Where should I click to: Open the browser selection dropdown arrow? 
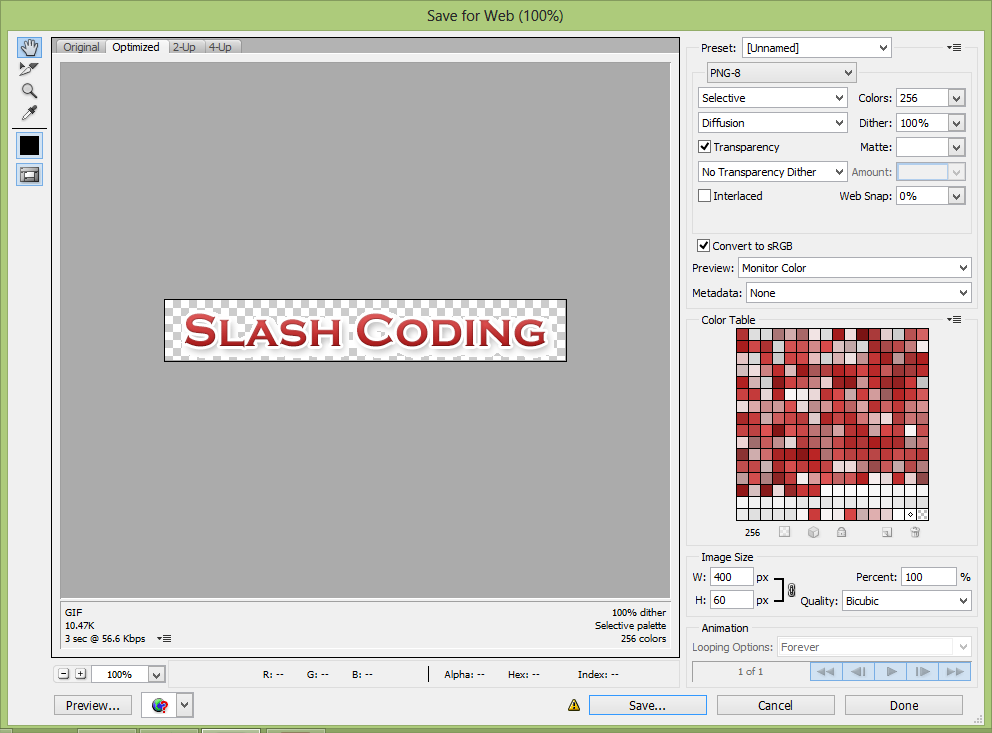coord(184,705)
